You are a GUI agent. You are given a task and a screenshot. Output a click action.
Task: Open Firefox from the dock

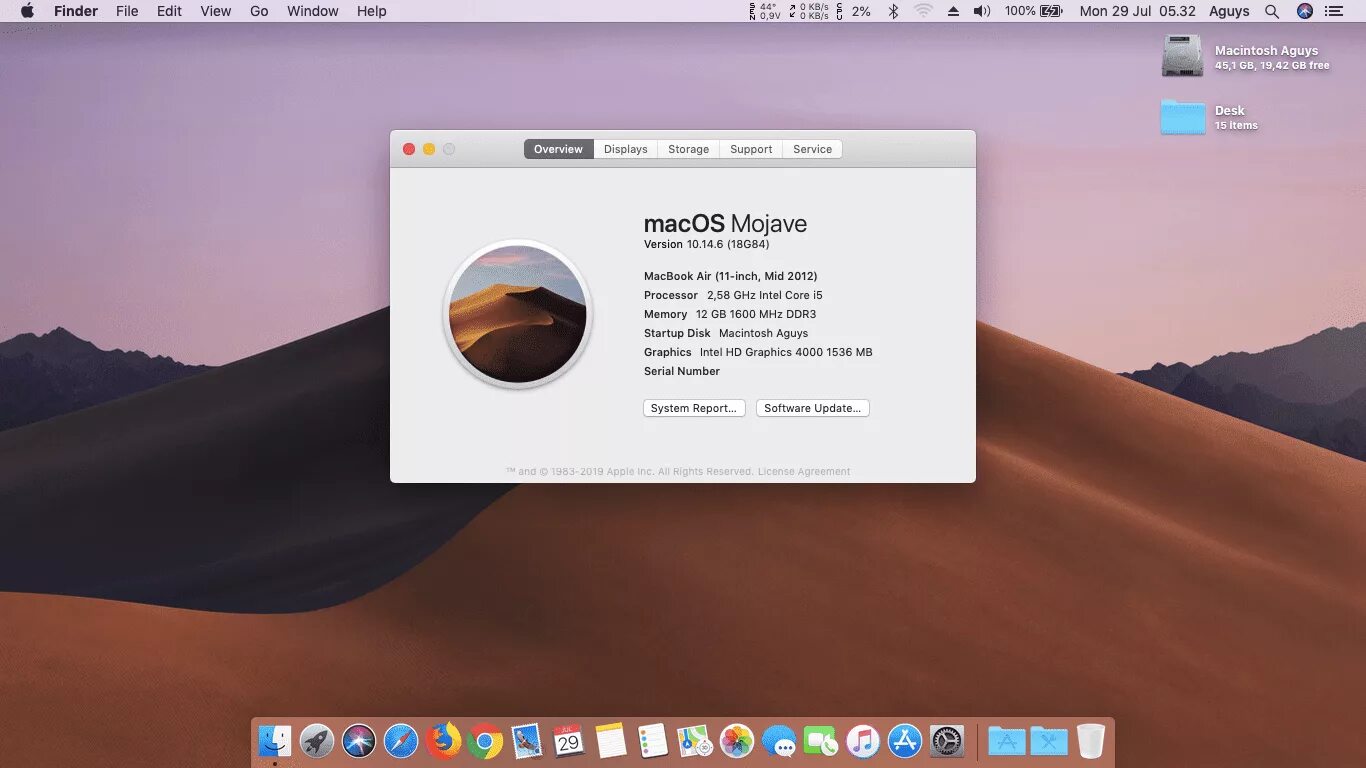(x=443, y=741)
